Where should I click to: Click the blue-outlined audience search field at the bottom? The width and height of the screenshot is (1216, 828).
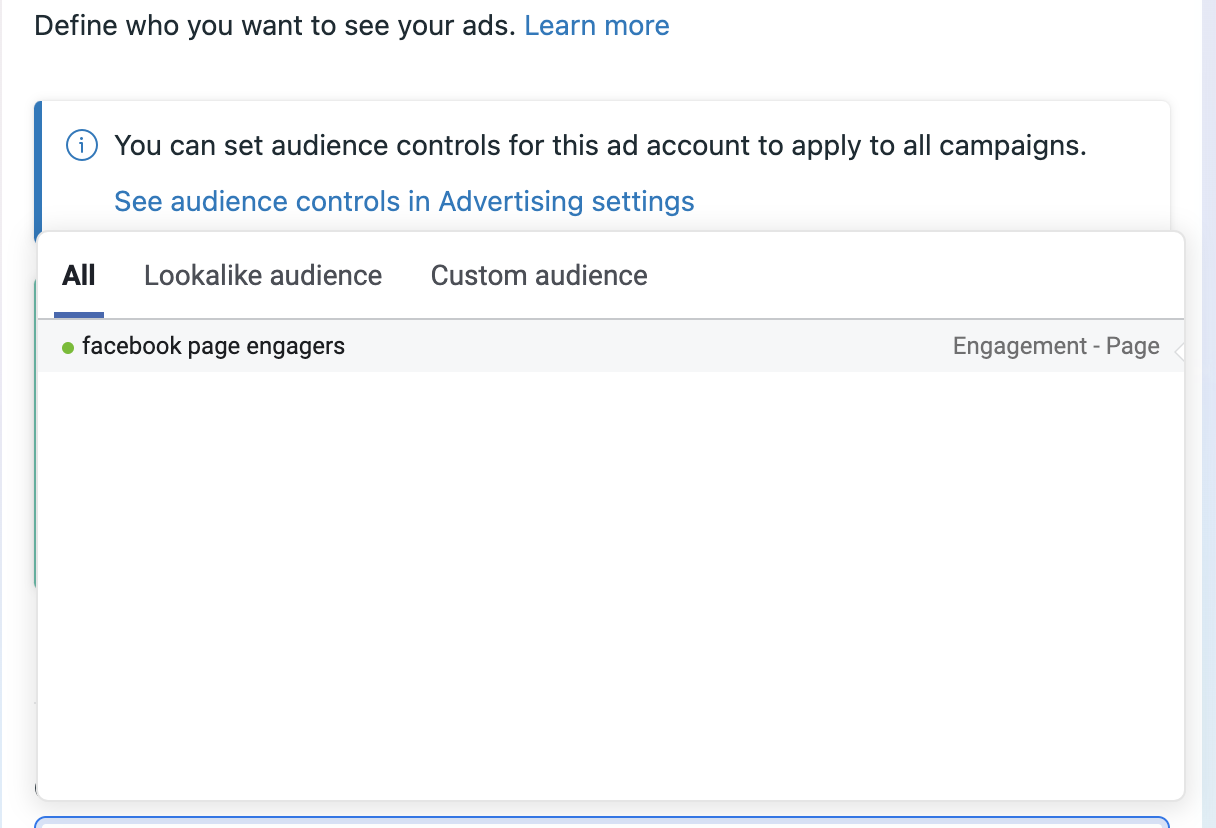click(x=600, y=822)
